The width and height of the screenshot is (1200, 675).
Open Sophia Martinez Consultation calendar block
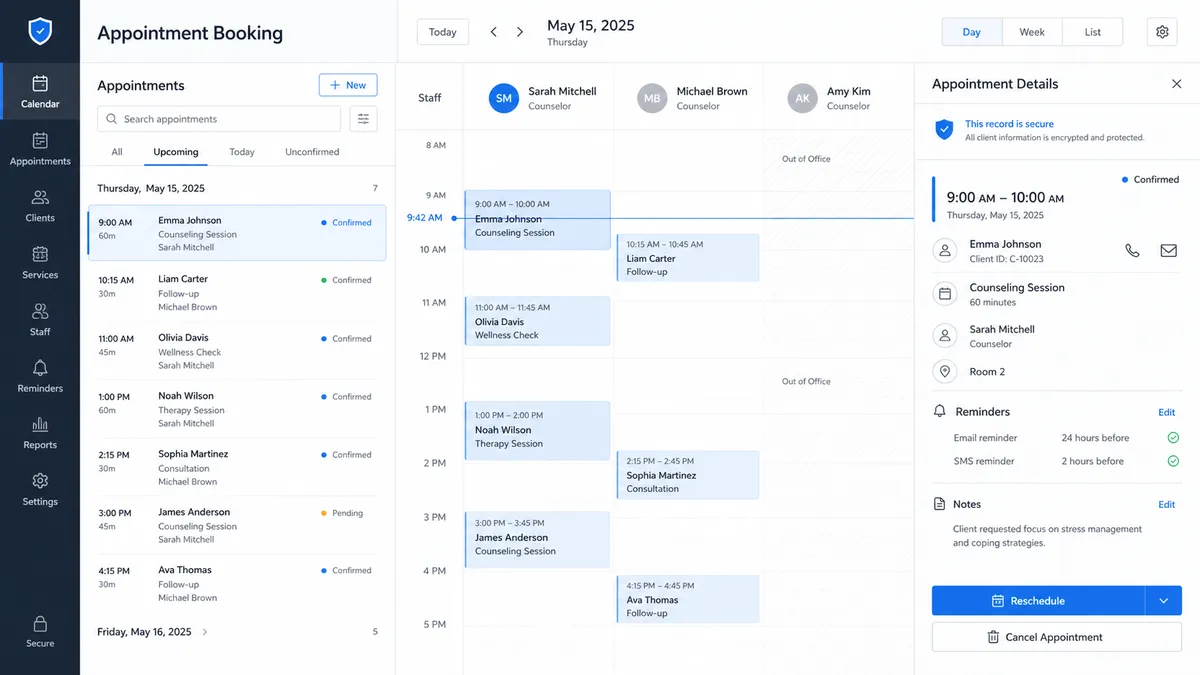[688, 475]
